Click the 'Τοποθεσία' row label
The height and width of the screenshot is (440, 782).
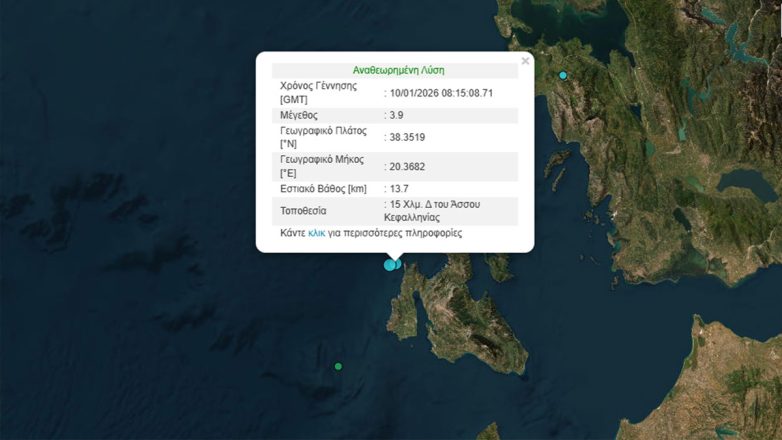tap(304, 211)
